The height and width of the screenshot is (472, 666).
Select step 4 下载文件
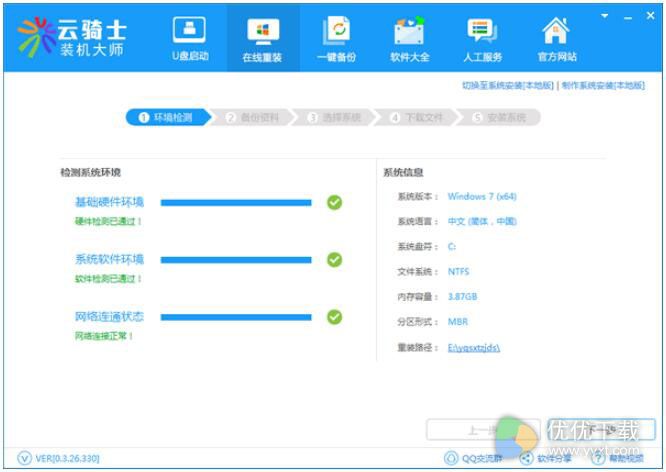click(417, 117)
